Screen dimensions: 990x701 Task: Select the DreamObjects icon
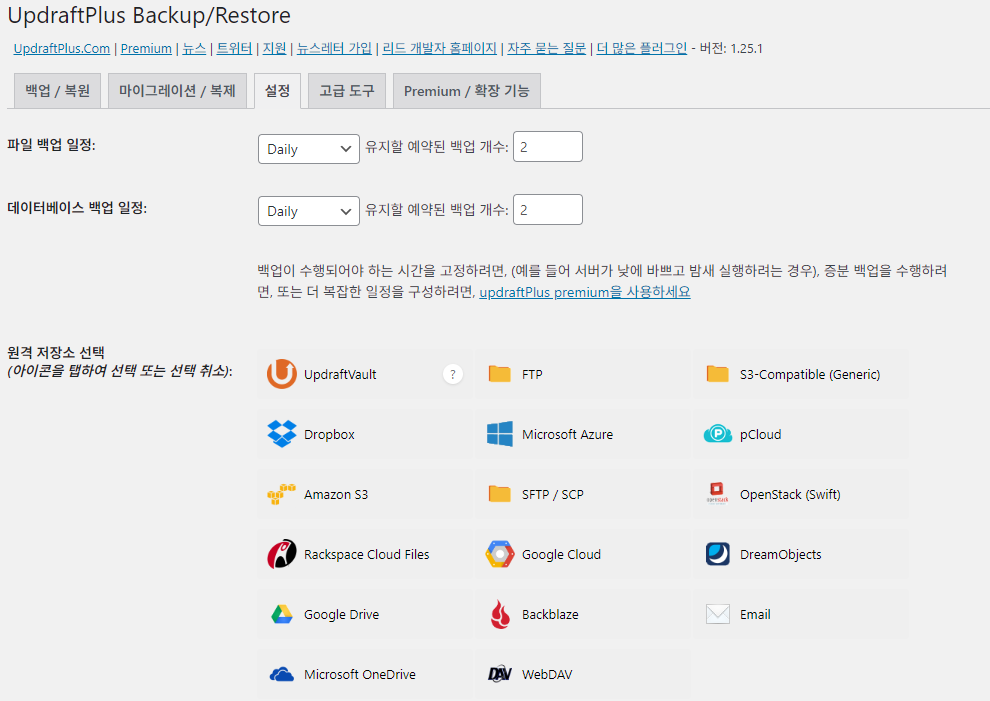pos(717,554)
